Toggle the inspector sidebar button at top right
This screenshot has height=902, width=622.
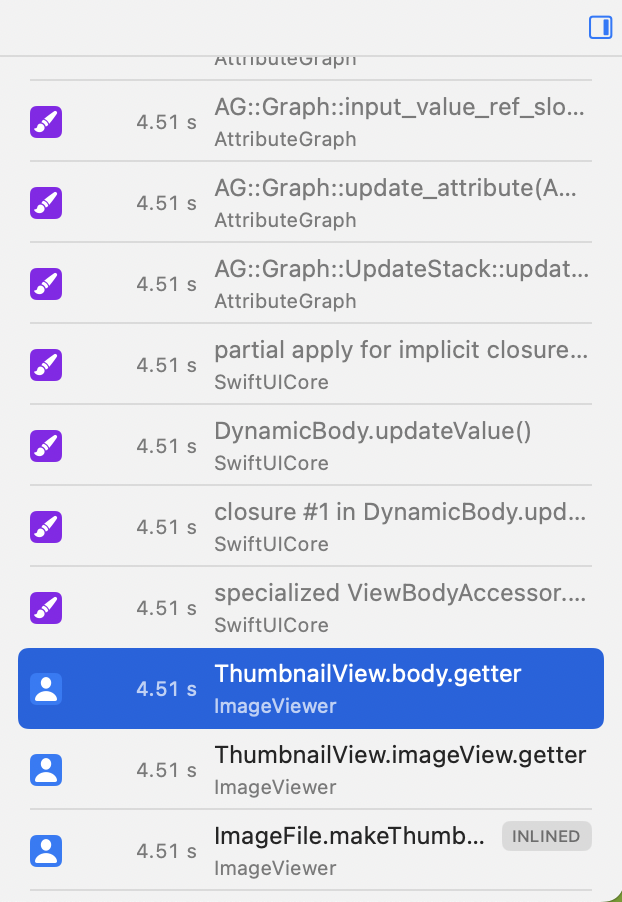pyautogui.click(x=600, y=28)
